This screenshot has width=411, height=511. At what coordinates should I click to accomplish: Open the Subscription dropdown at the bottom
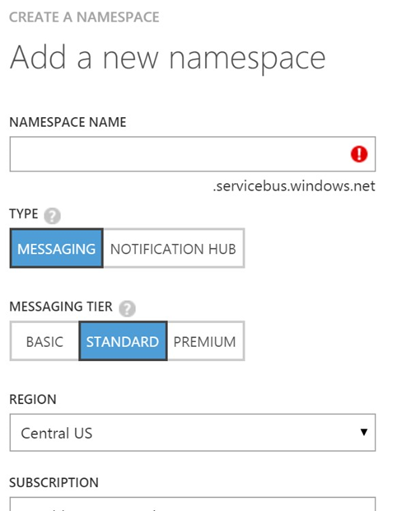(193, 504)
